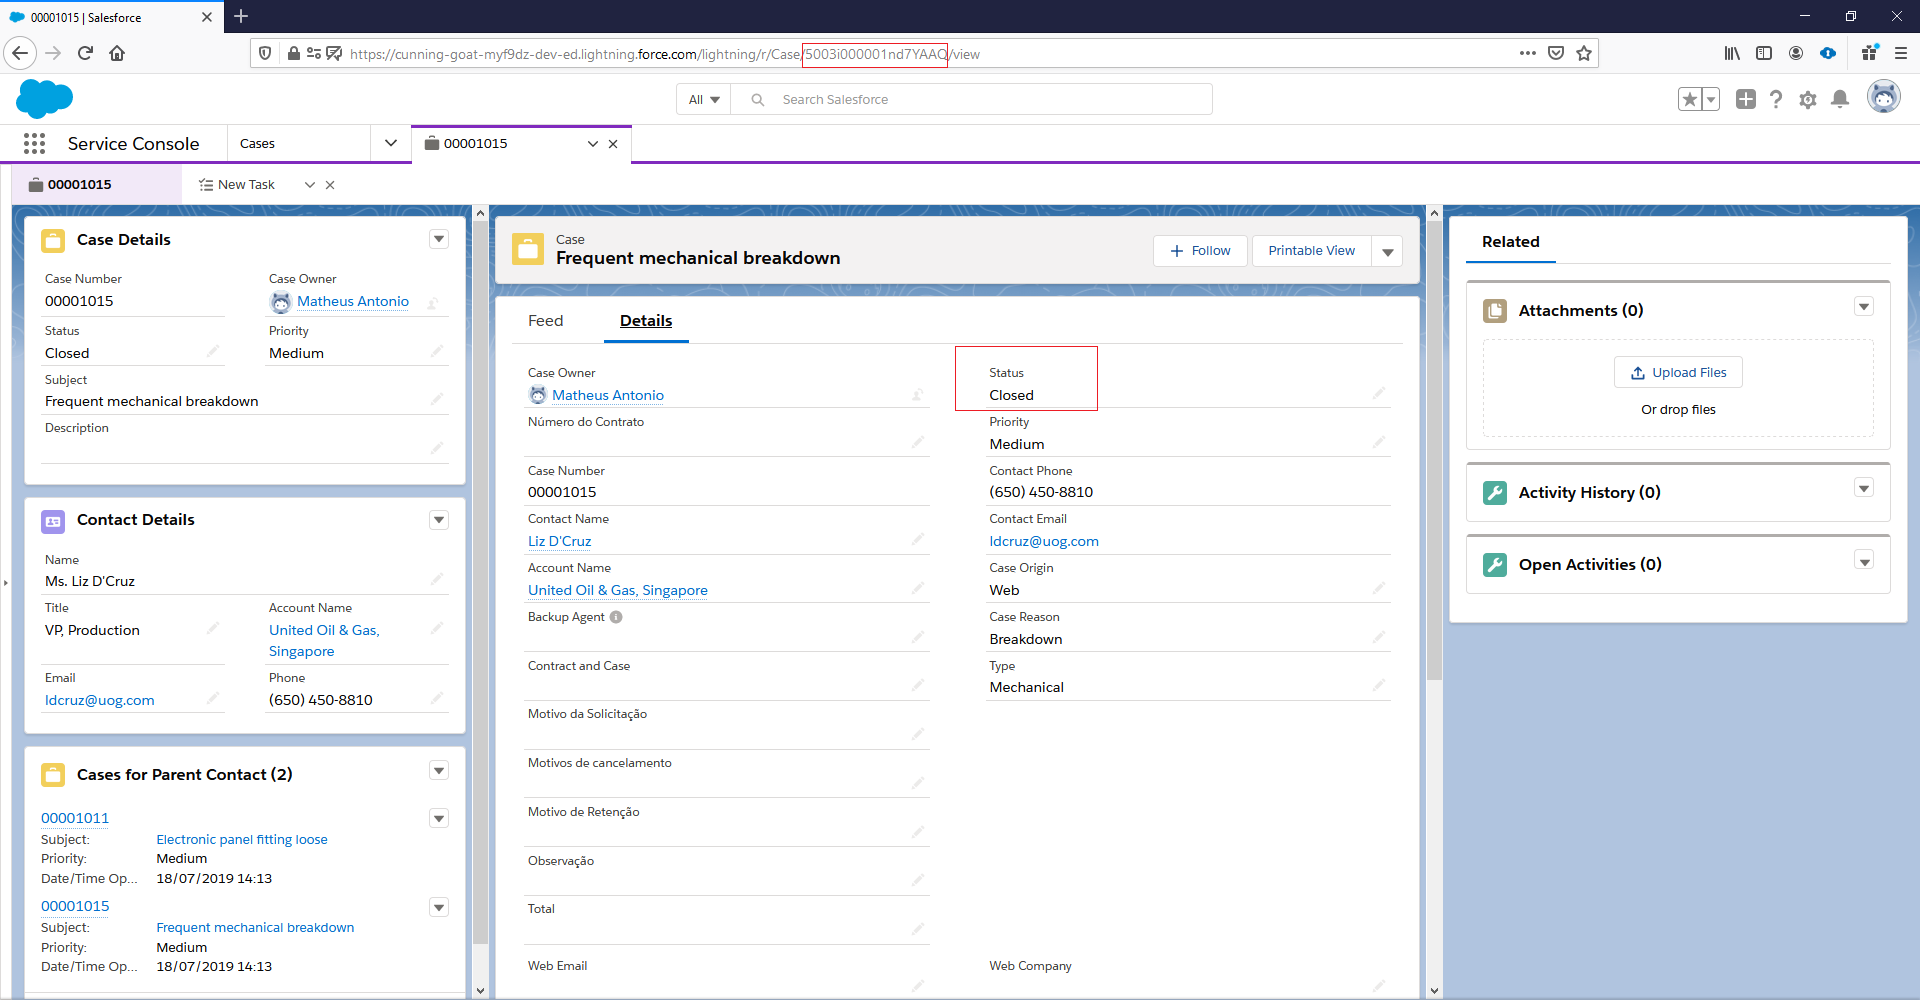This screenshot has width=1920, height=1001.
Task: Open the user profile avatar menu
Action: click(1884, 97)
